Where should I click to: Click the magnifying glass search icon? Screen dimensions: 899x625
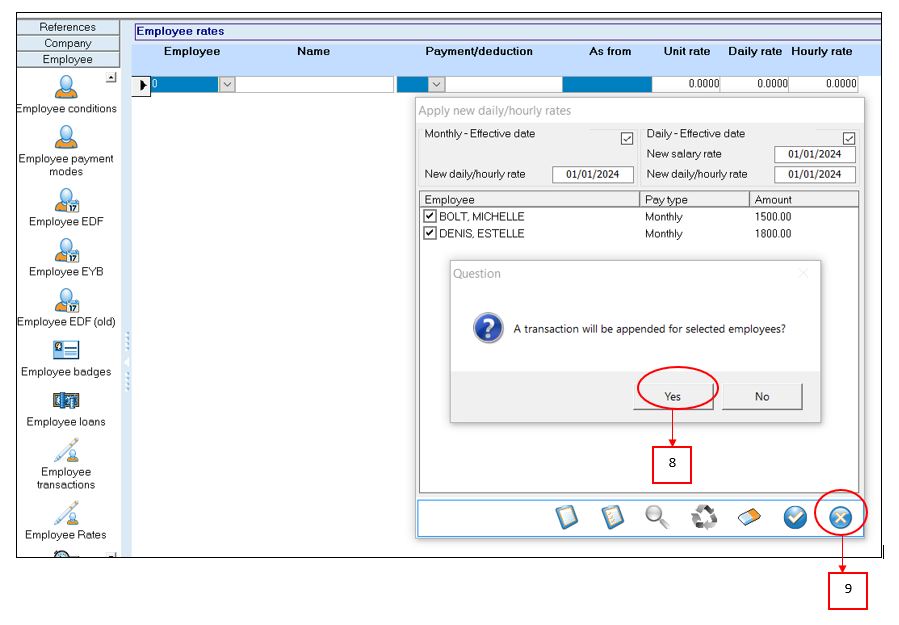[657, 517]
